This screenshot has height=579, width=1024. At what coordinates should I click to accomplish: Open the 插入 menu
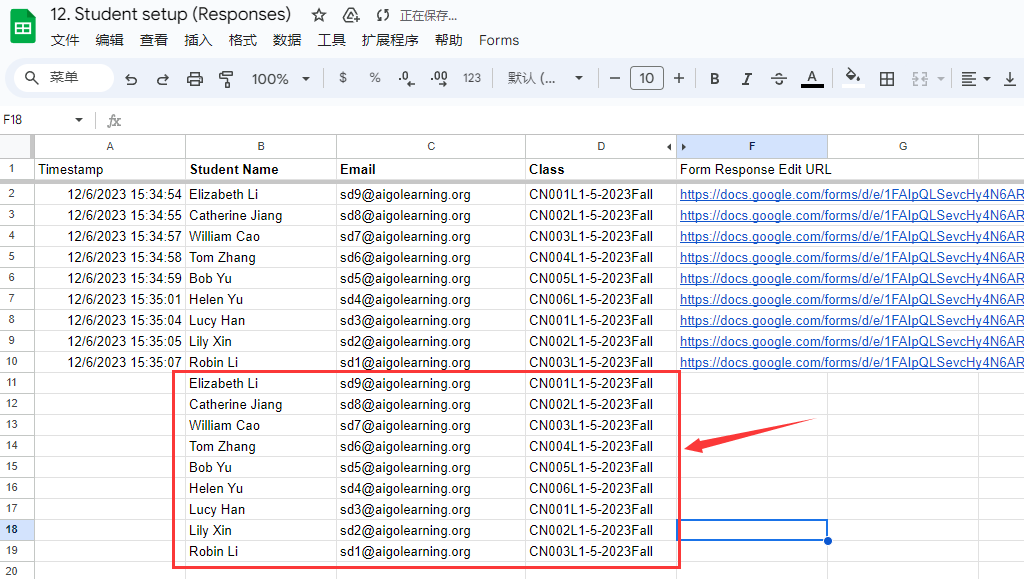click(198, 40)
